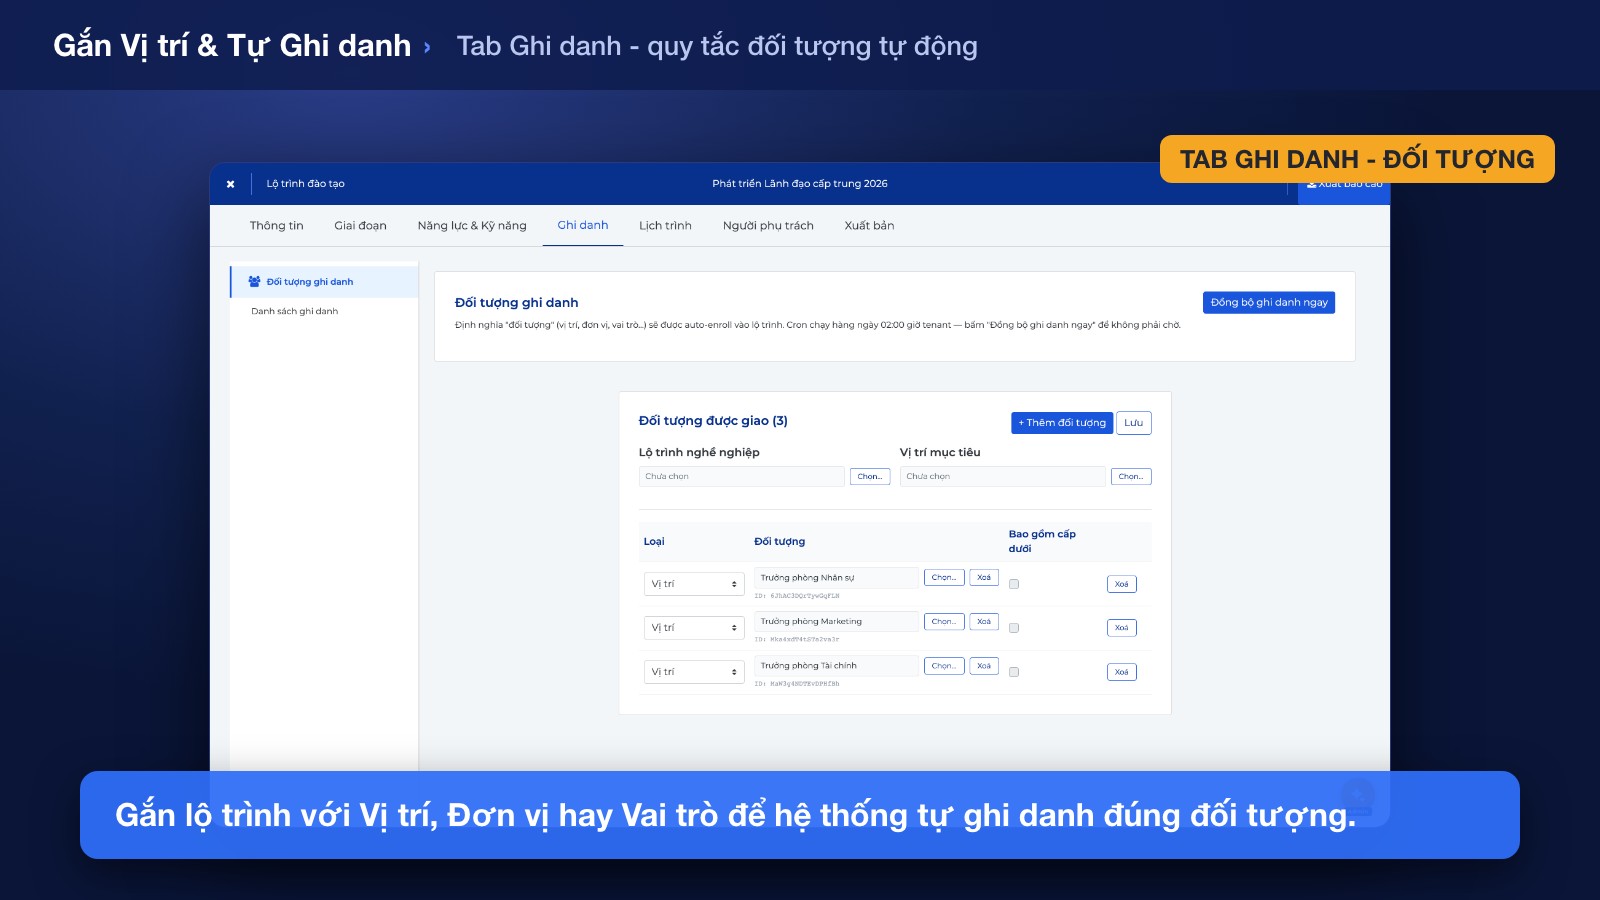Delete the Nhân sự row with rightmost Xoá
Image resolution: width=1600 pixels, height=900 pixels.
(x=1122, y=584)
